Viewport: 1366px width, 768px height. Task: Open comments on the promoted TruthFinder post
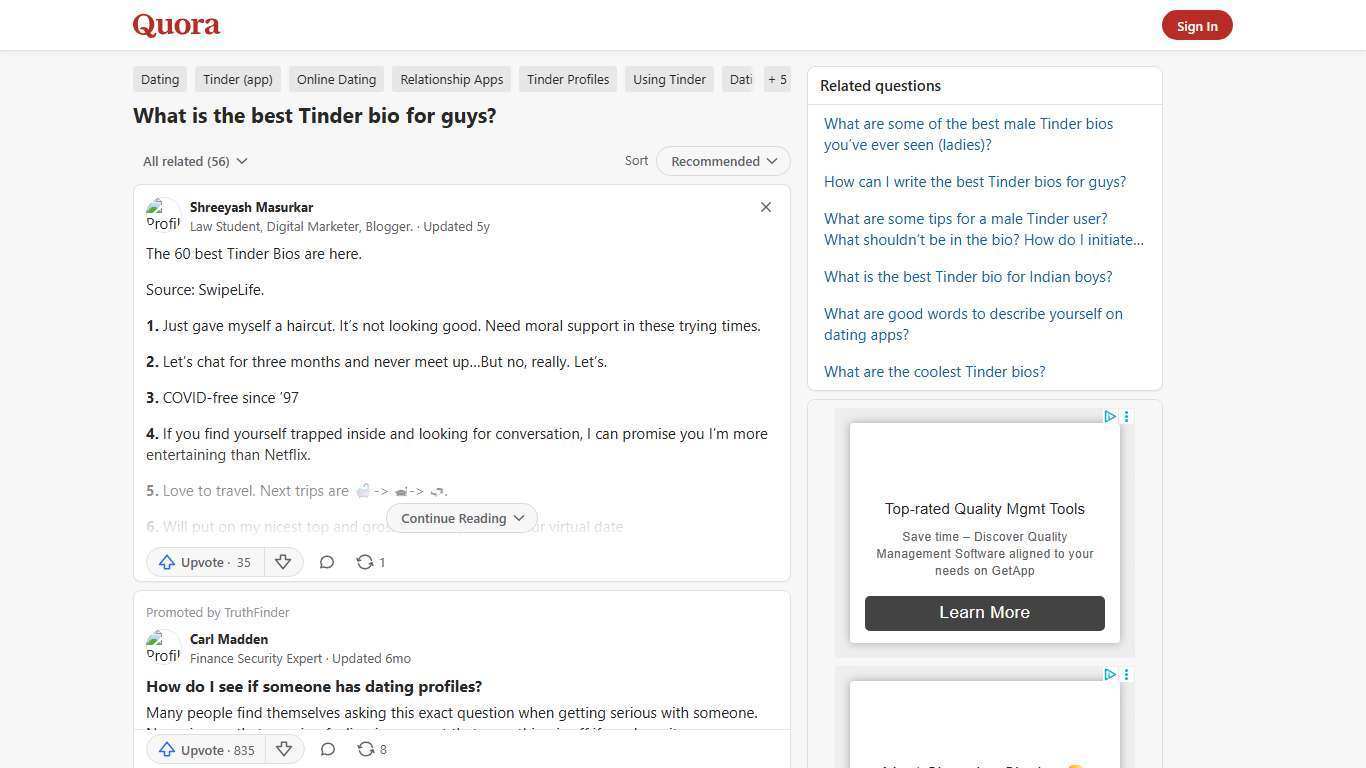pyautogui.click(x=327, y=749)
